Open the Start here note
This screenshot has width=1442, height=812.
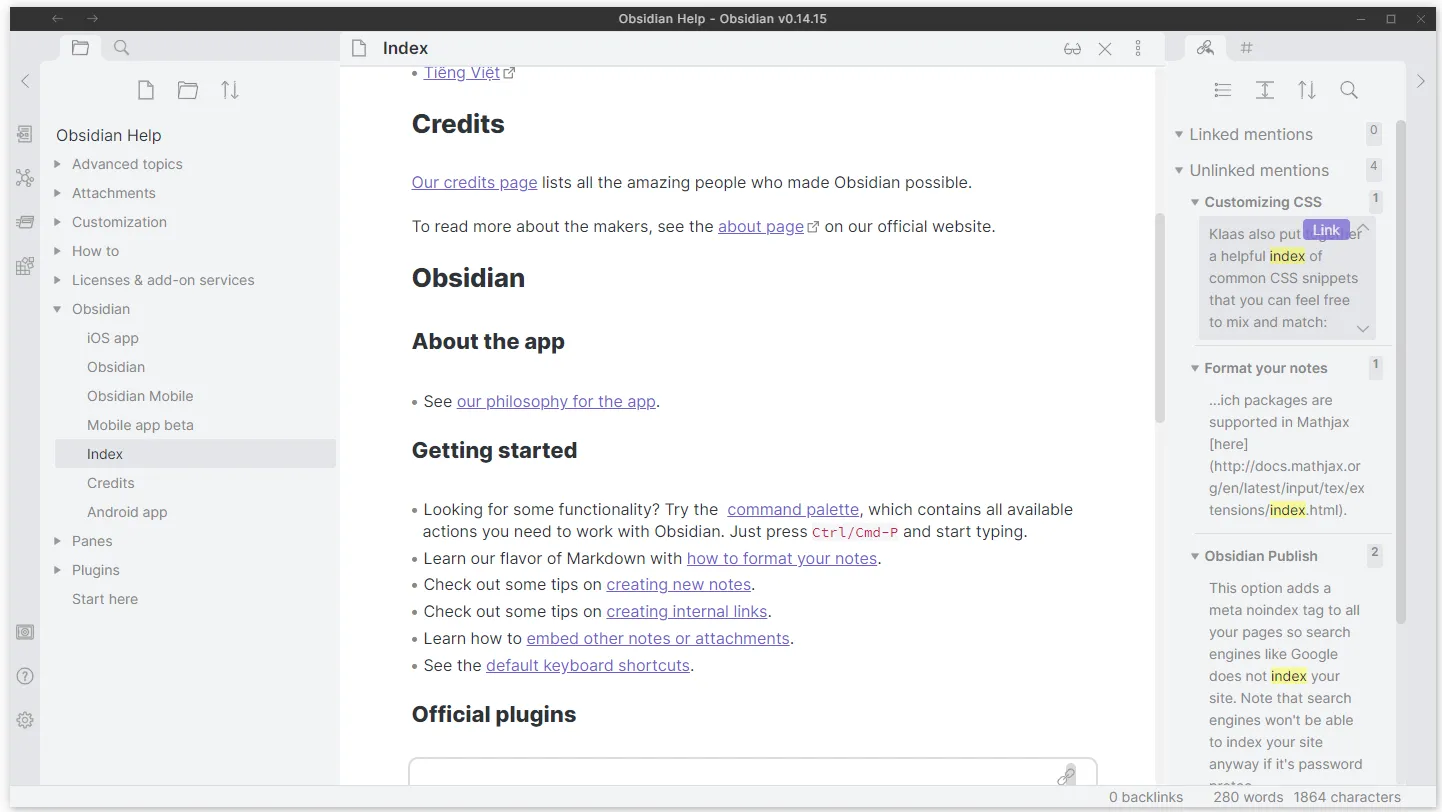point(195,599)
